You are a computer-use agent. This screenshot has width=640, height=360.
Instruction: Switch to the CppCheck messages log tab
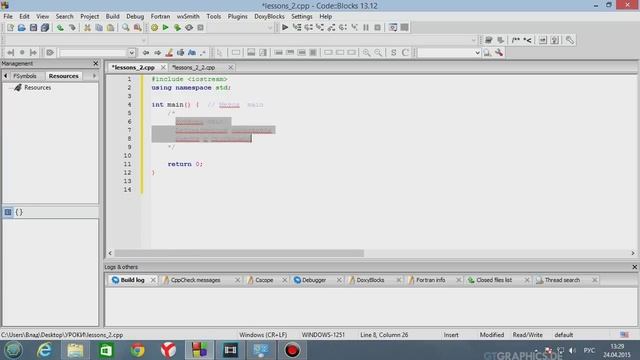196,280
